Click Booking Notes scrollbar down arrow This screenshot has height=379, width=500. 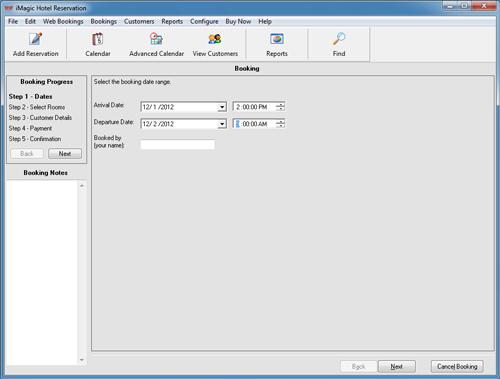coord(82,360)
